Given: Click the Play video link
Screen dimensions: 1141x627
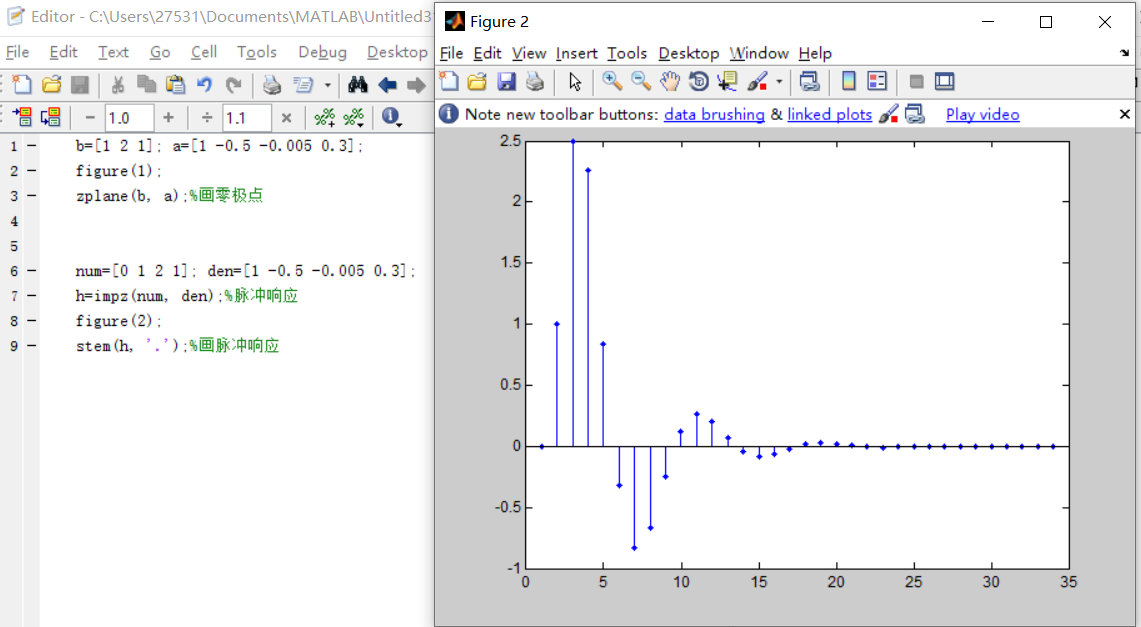Looking at the screenshot, I should [x=982, y=114].
